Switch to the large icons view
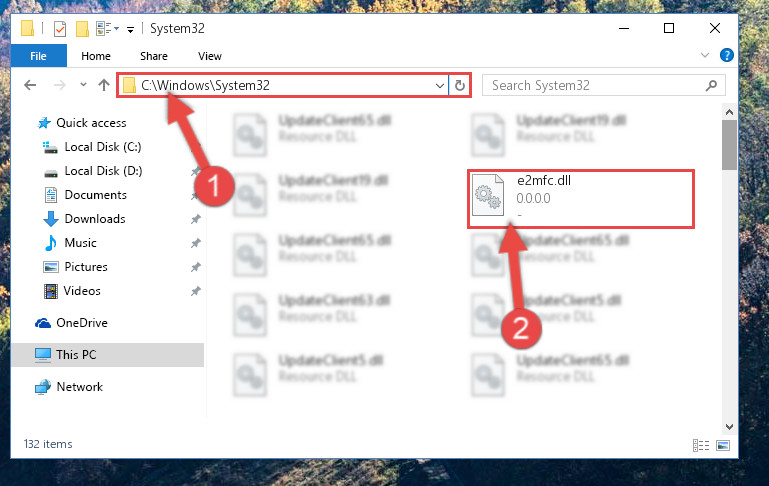769x486 pixels. [723, 445]
